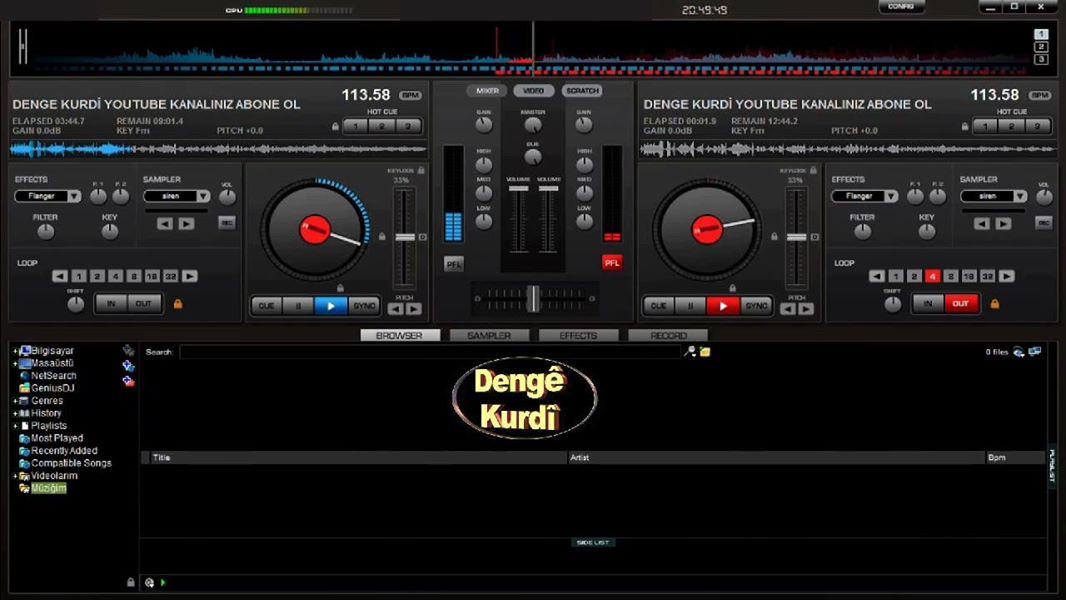Image resolution: width=1066 pixels, height=600 pixels.
Task: Expand the Genres tree node
Action: pos(15,401)
